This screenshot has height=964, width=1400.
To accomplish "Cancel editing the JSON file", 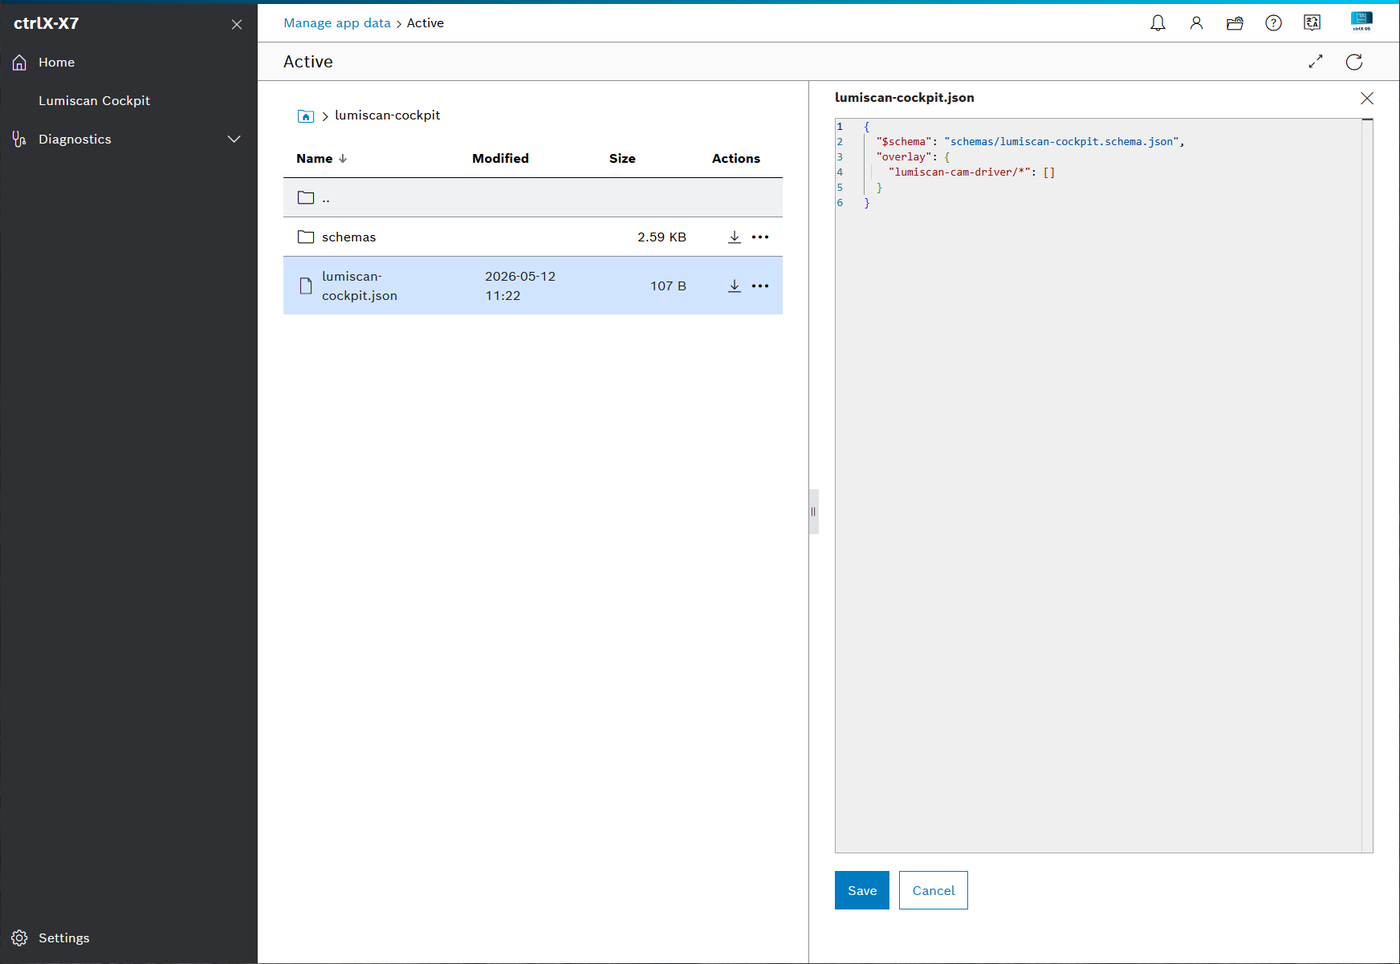I will (933, 890).
